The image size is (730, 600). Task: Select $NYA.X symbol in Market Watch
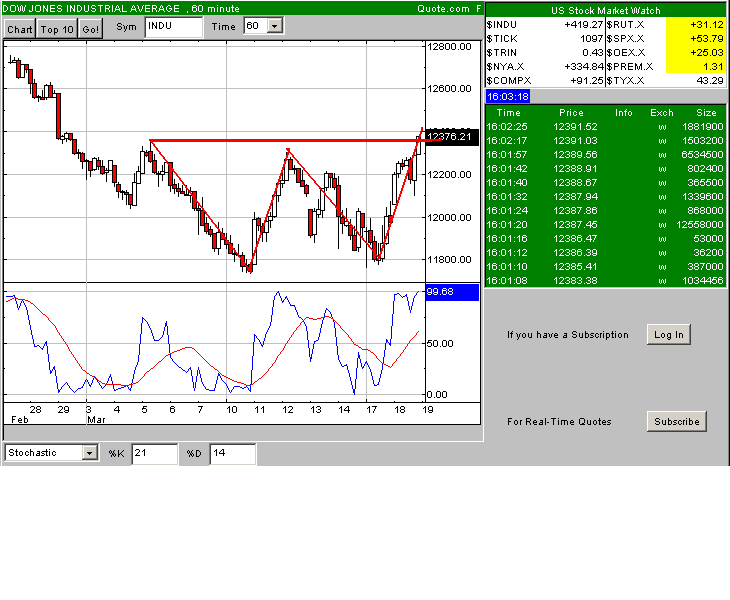[505, 67]
